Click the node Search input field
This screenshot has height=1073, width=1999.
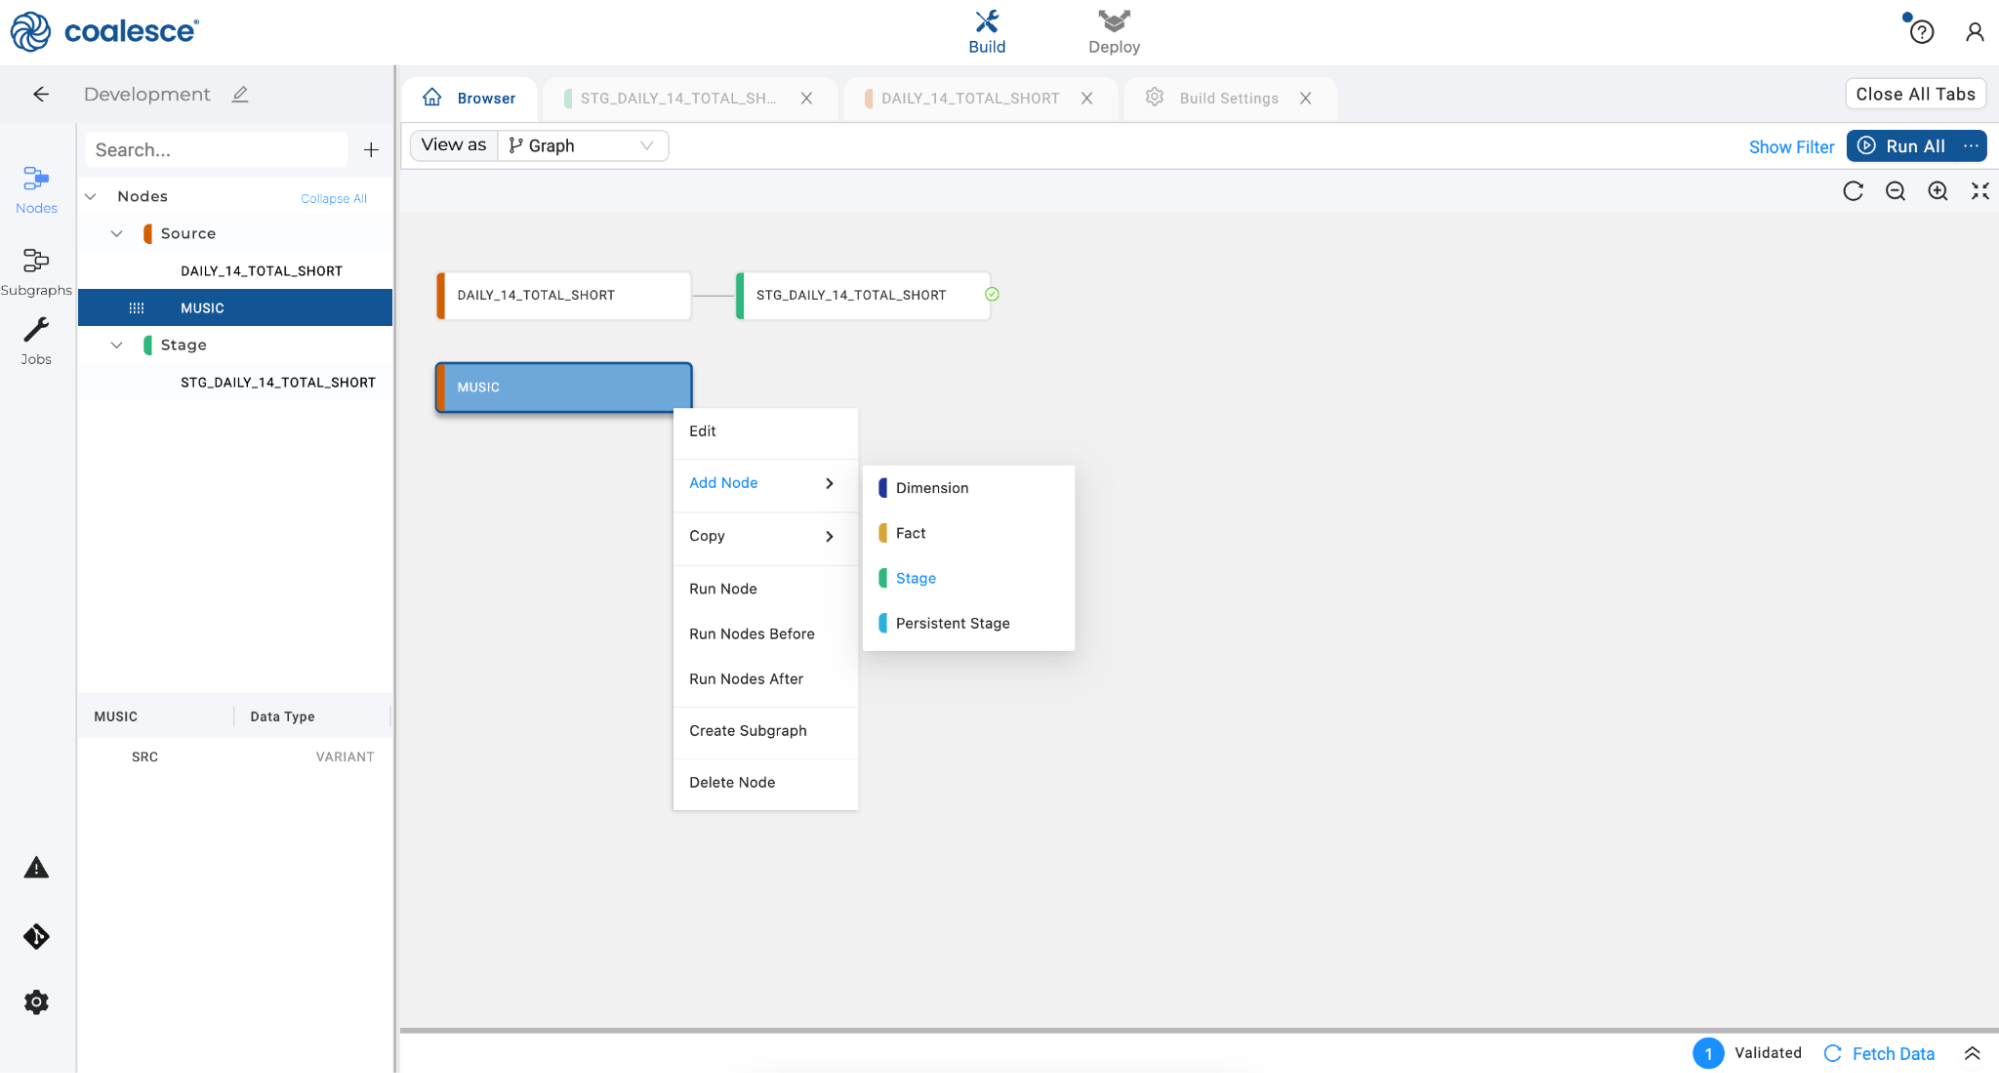pos(216,150)
